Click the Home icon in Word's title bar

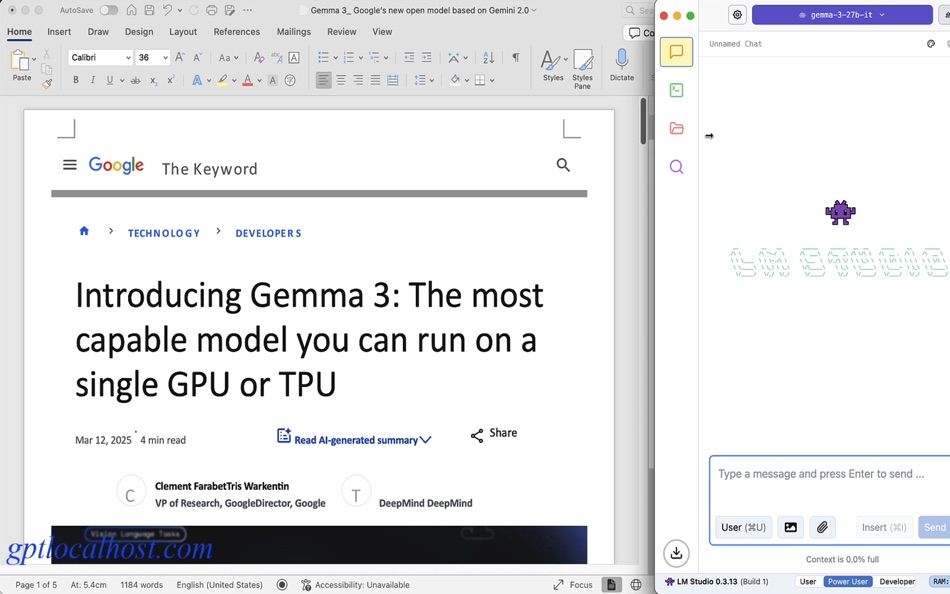click(x=131, y=10)
